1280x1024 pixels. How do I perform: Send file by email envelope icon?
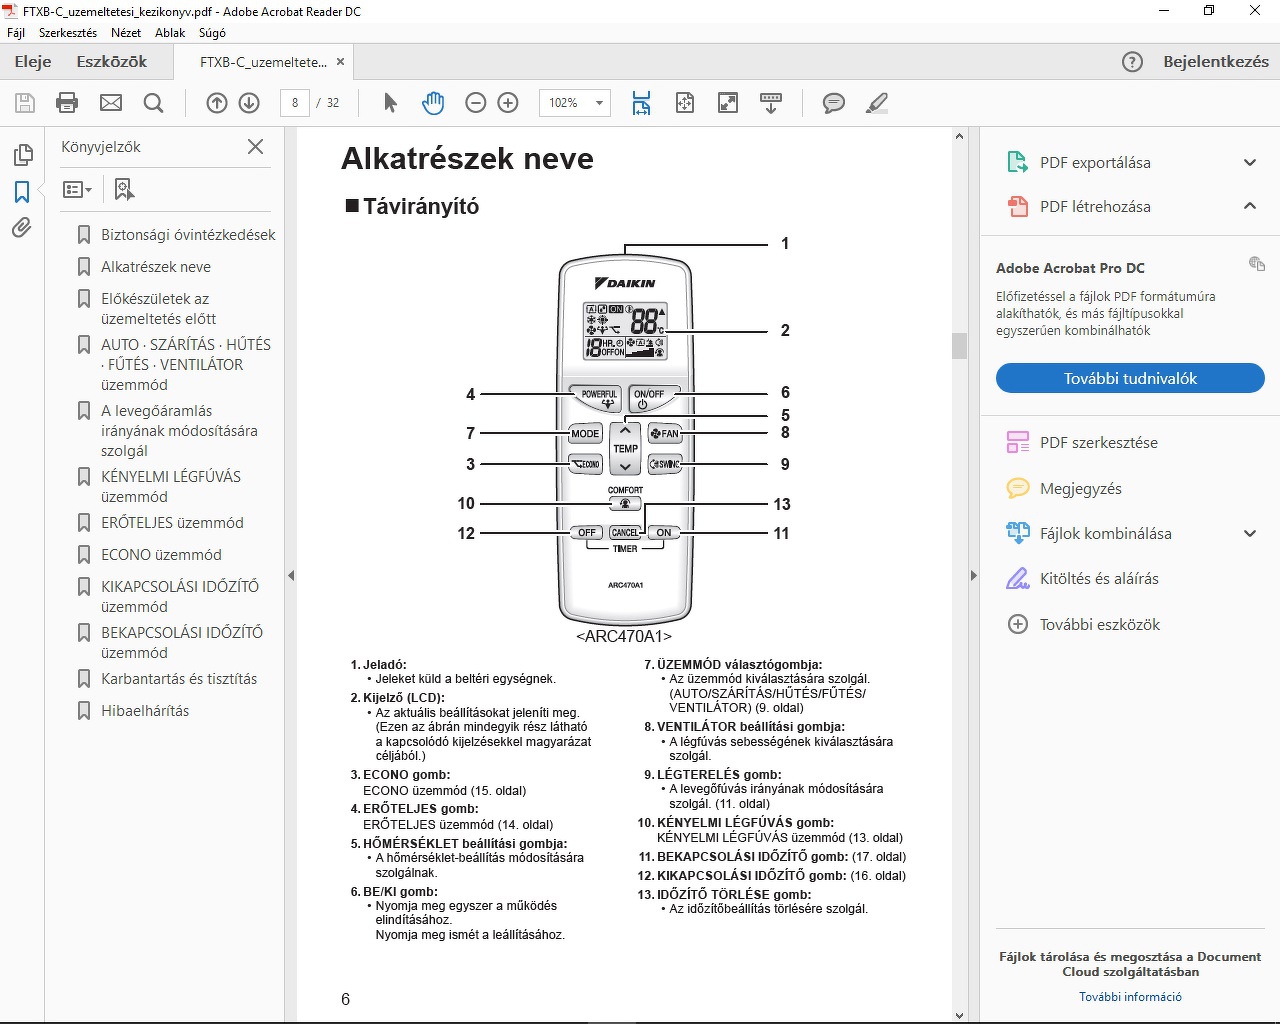tap(111, 103)
